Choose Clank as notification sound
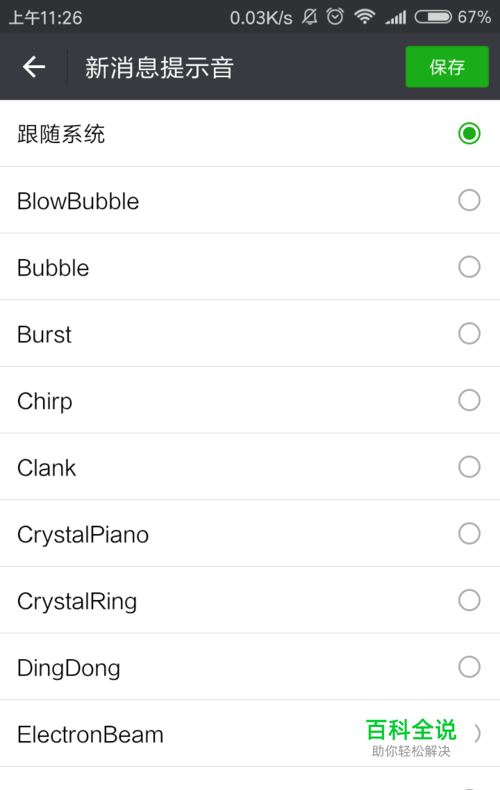Viewport: 500px width, 790px height. pyautogui.click(x=469, y=467)
